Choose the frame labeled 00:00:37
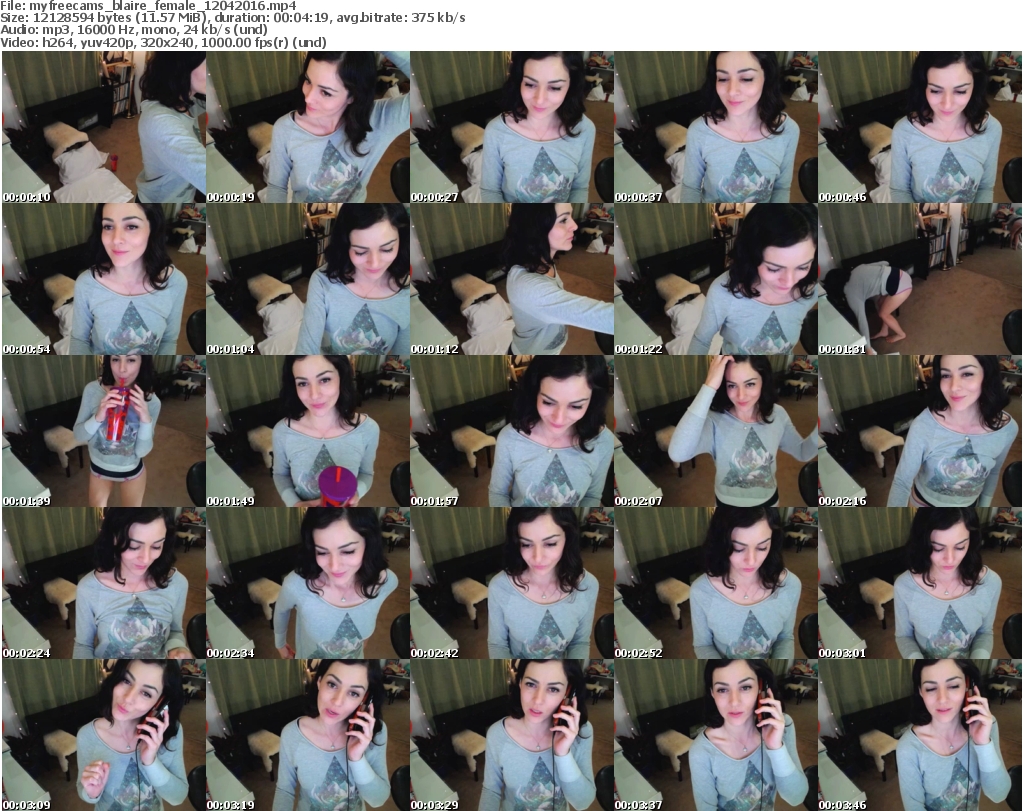The image size is (1024, 811). click(x=716, y=127)
